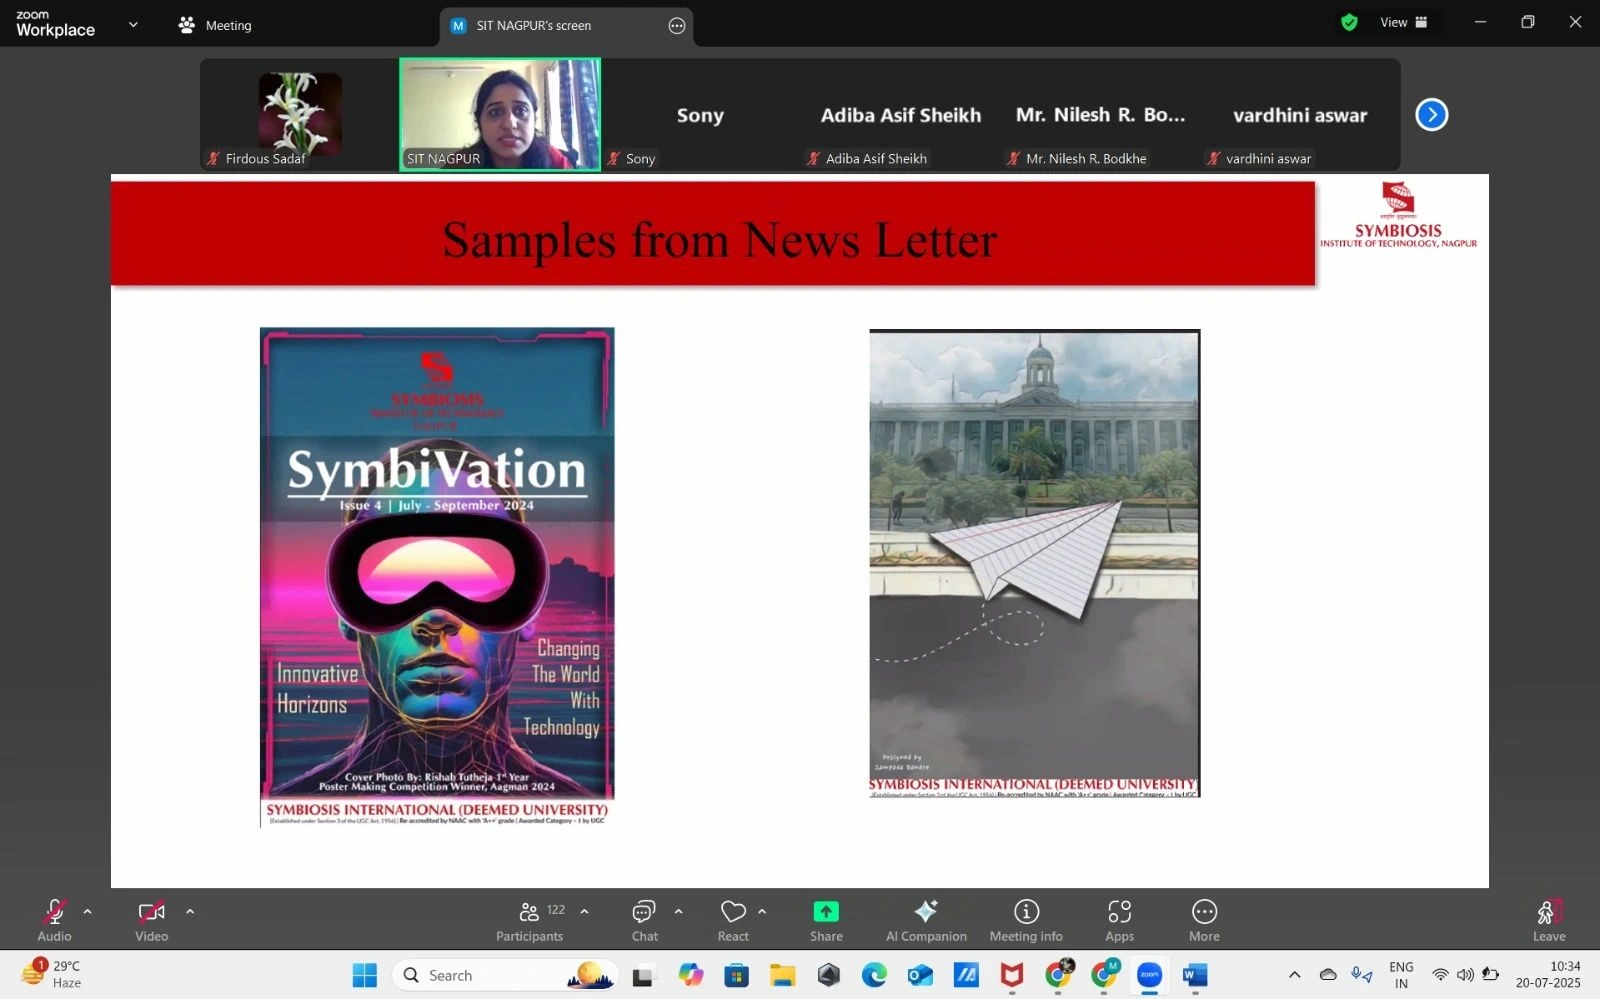
Task: Leave the meeting
Action: (x=1548, y=919)
